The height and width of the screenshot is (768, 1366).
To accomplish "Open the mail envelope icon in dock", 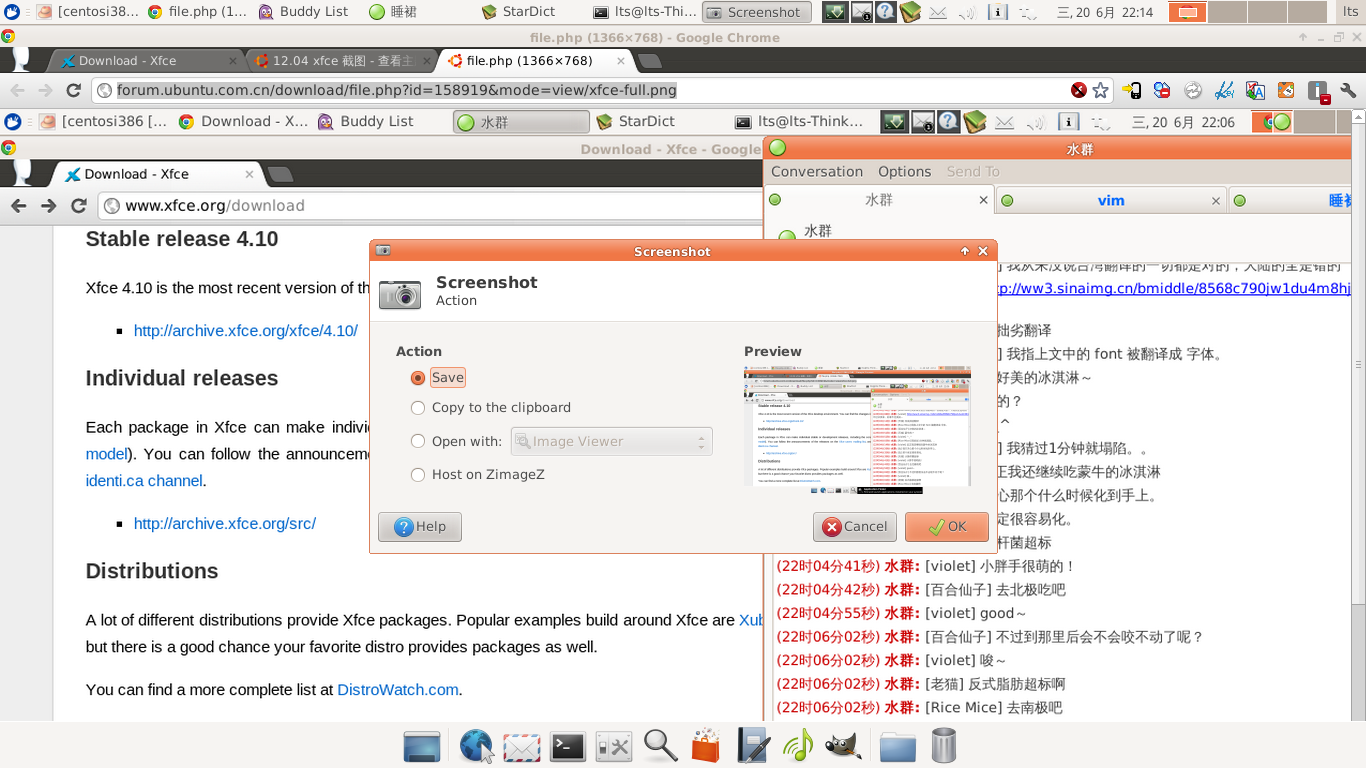I will 521,747.
